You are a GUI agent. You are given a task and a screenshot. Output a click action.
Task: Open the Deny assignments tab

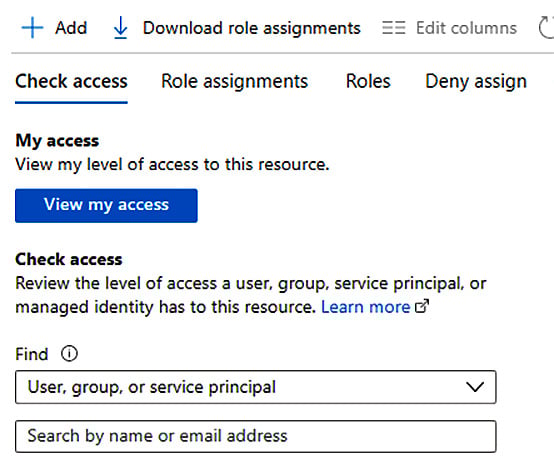click(x=476, y=82)
